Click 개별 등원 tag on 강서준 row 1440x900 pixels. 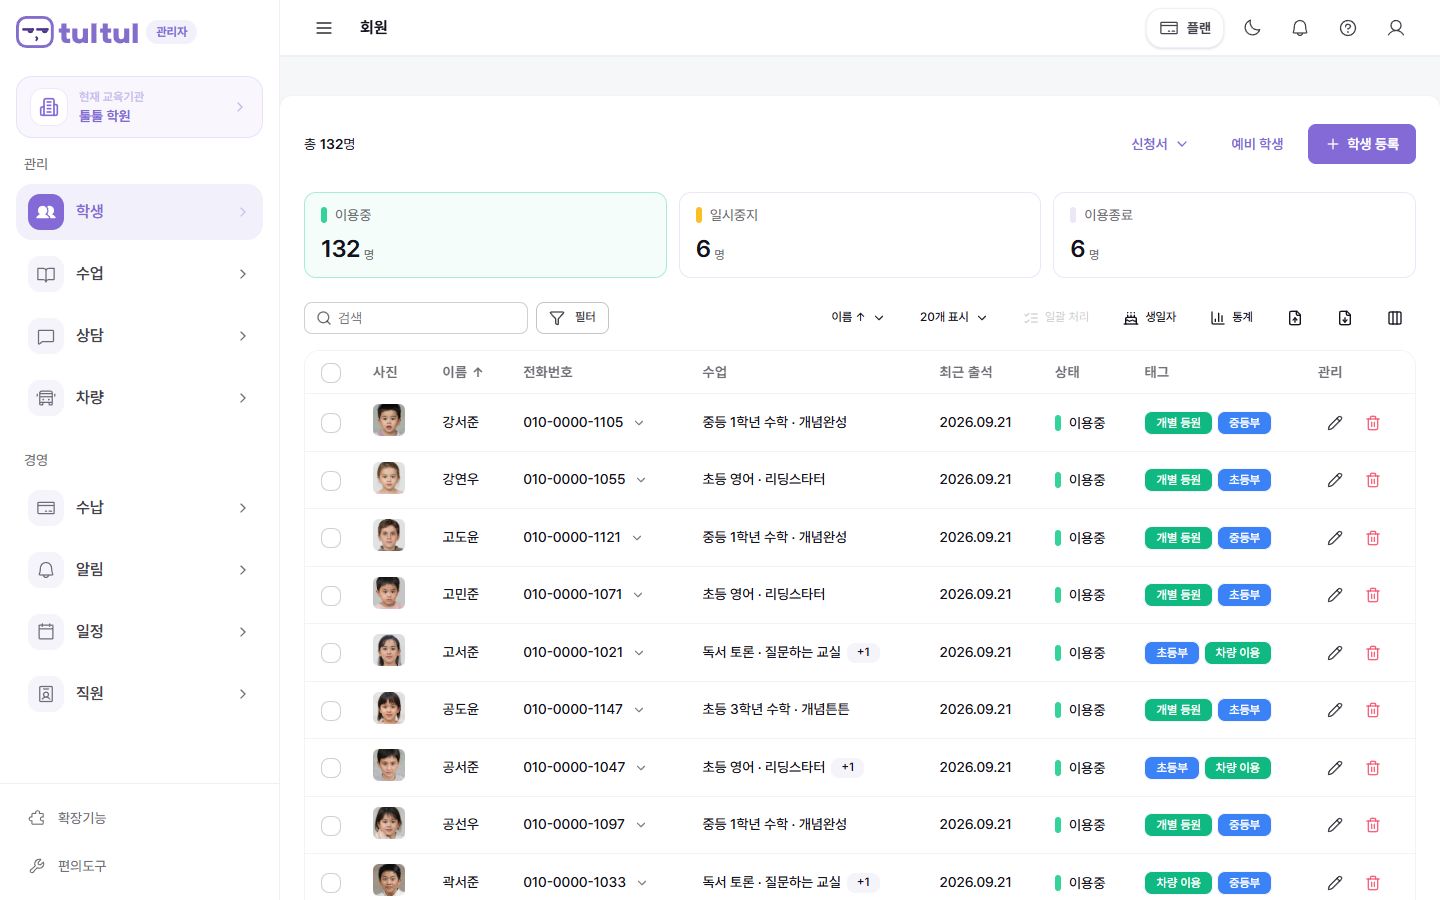coord(1178,423)
